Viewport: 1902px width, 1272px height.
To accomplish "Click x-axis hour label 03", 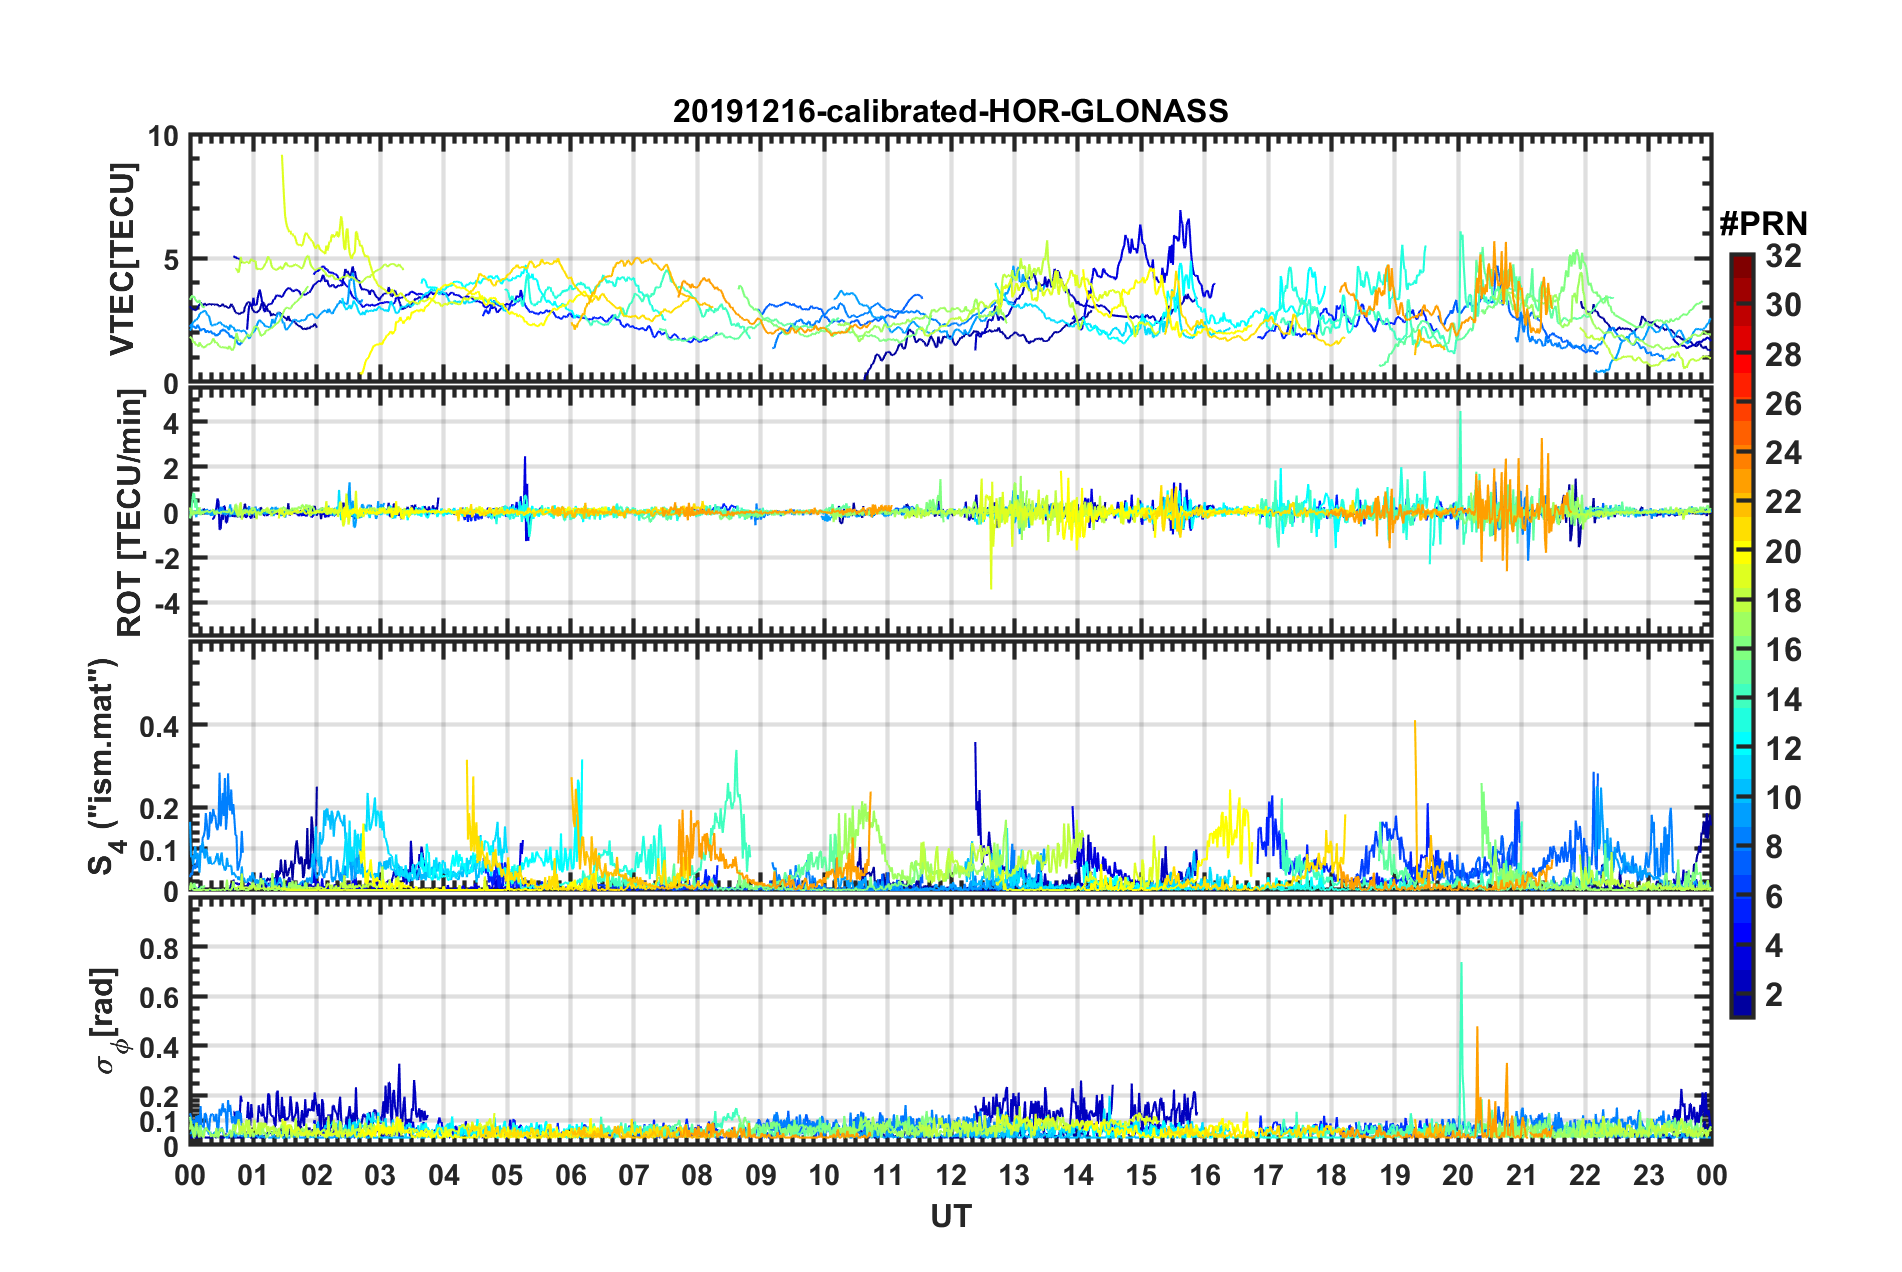I will point(380,1174).
